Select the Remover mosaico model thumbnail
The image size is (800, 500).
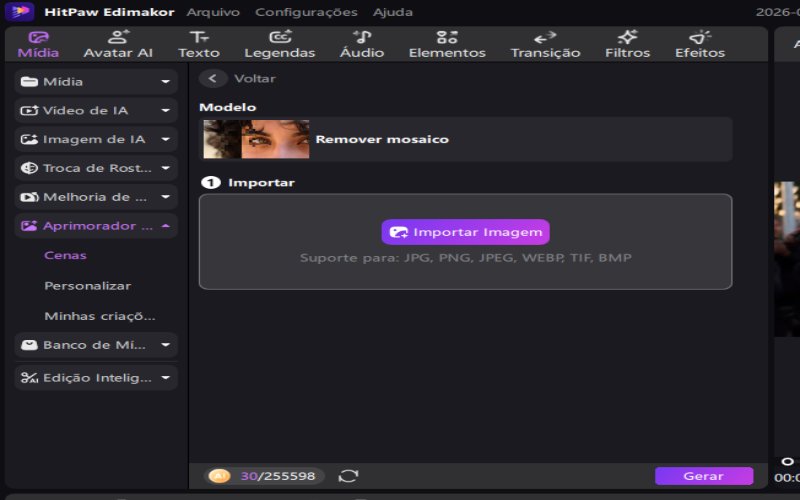[256, 139]
